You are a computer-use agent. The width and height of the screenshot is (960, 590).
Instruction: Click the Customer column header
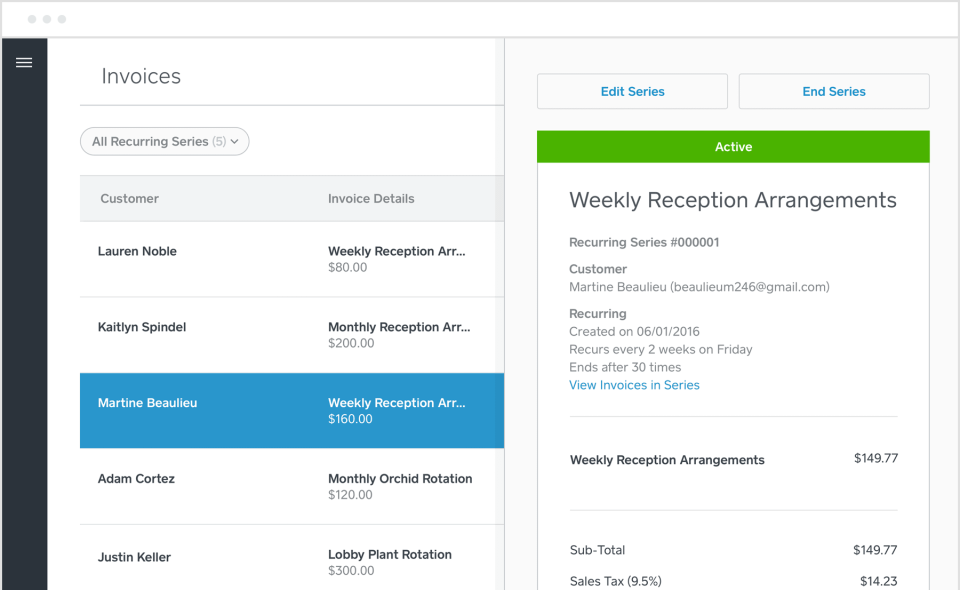point(130,199)
